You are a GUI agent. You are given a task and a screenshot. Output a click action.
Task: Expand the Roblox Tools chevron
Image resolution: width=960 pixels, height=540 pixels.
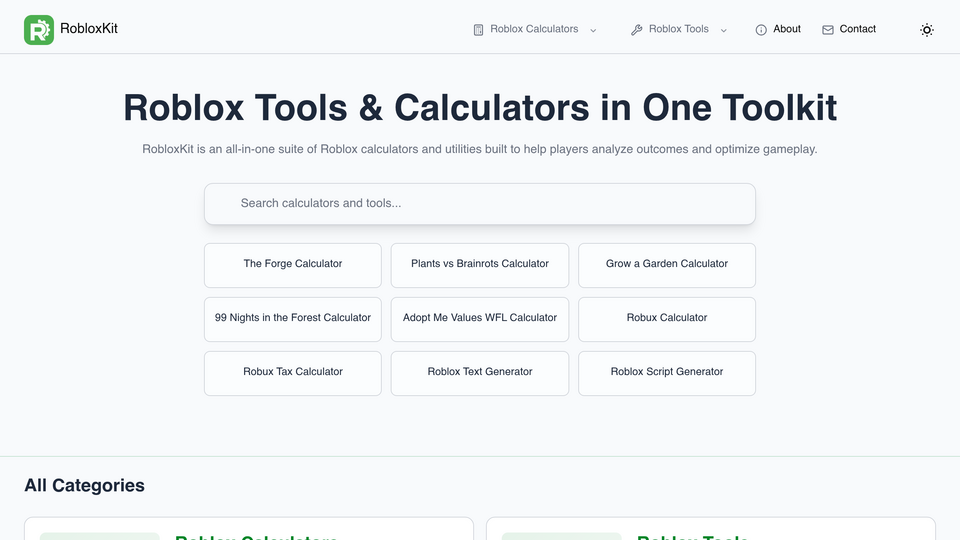coord(724,30)
